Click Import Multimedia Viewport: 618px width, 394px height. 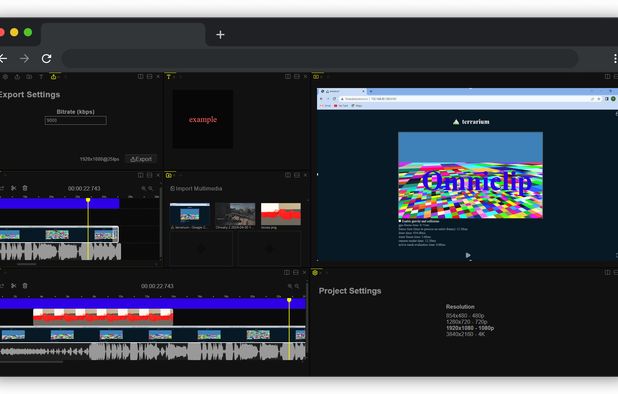pos(196,189)
